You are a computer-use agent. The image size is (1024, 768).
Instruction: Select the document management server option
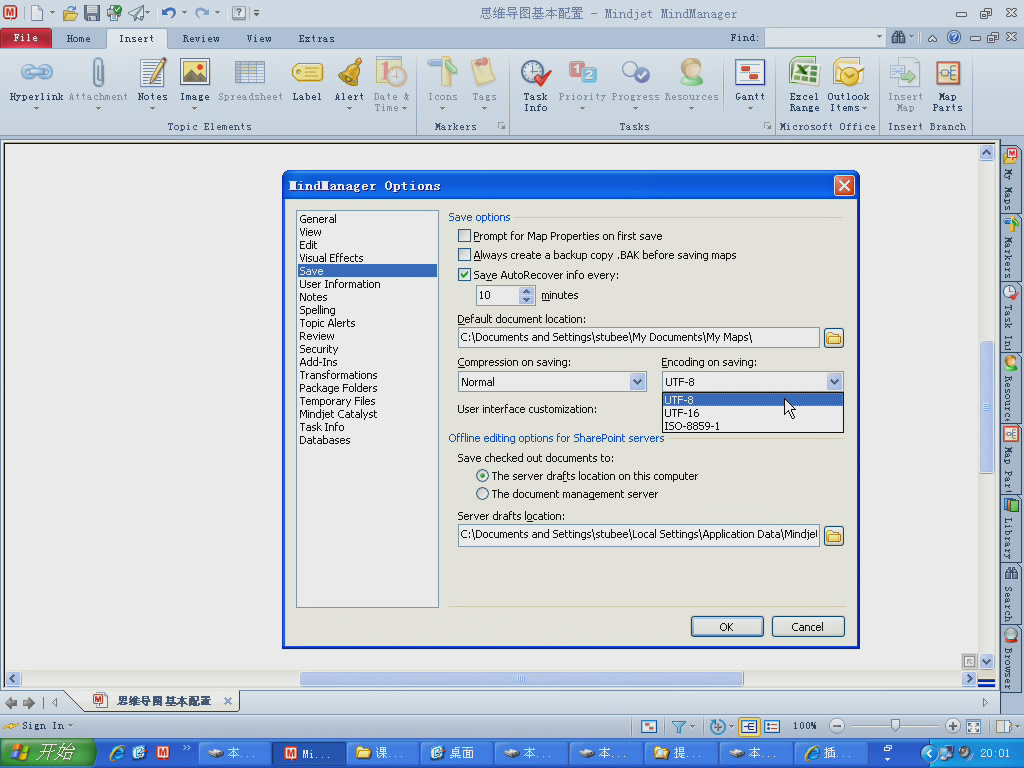tap(482, 494)
